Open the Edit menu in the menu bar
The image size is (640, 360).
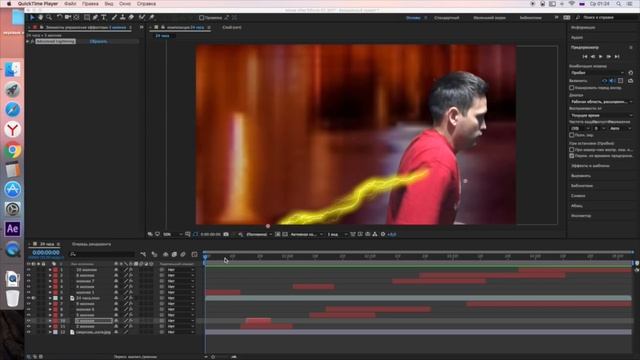(90, 4)
